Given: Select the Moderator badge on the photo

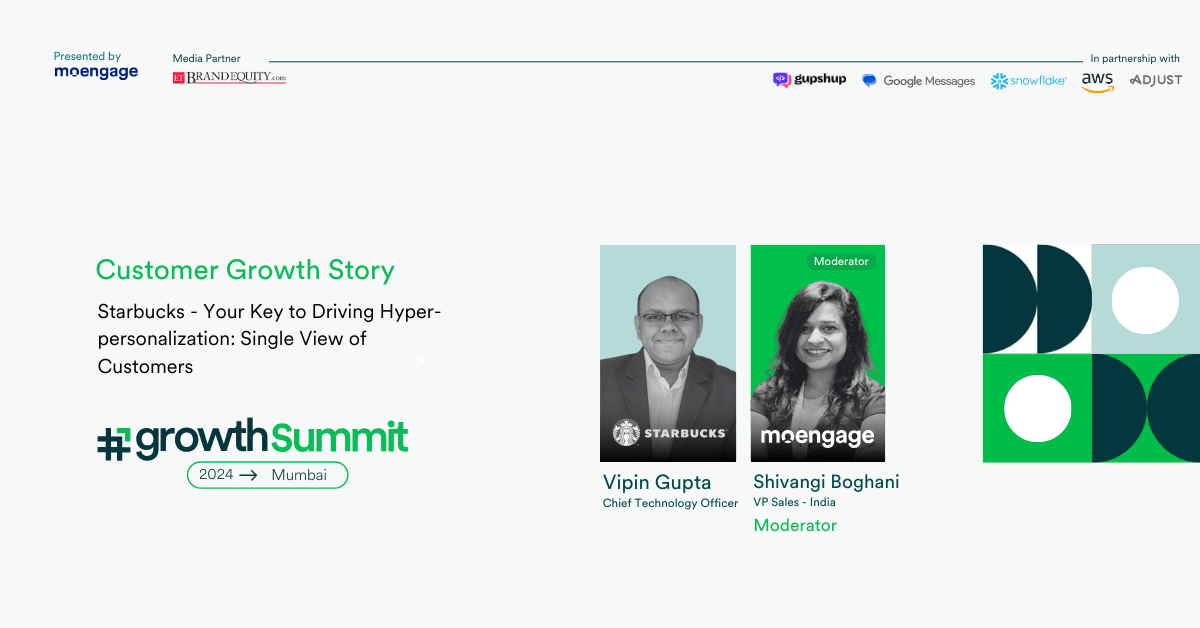Looking at the screenshot, I should [841, 261].
